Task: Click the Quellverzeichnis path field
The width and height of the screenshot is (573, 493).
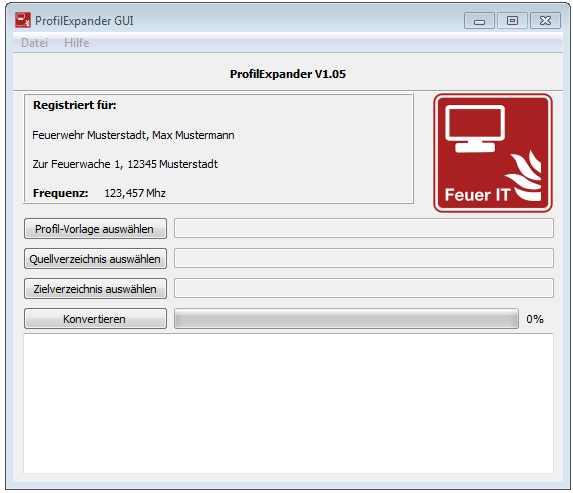Action: point(364,258)
